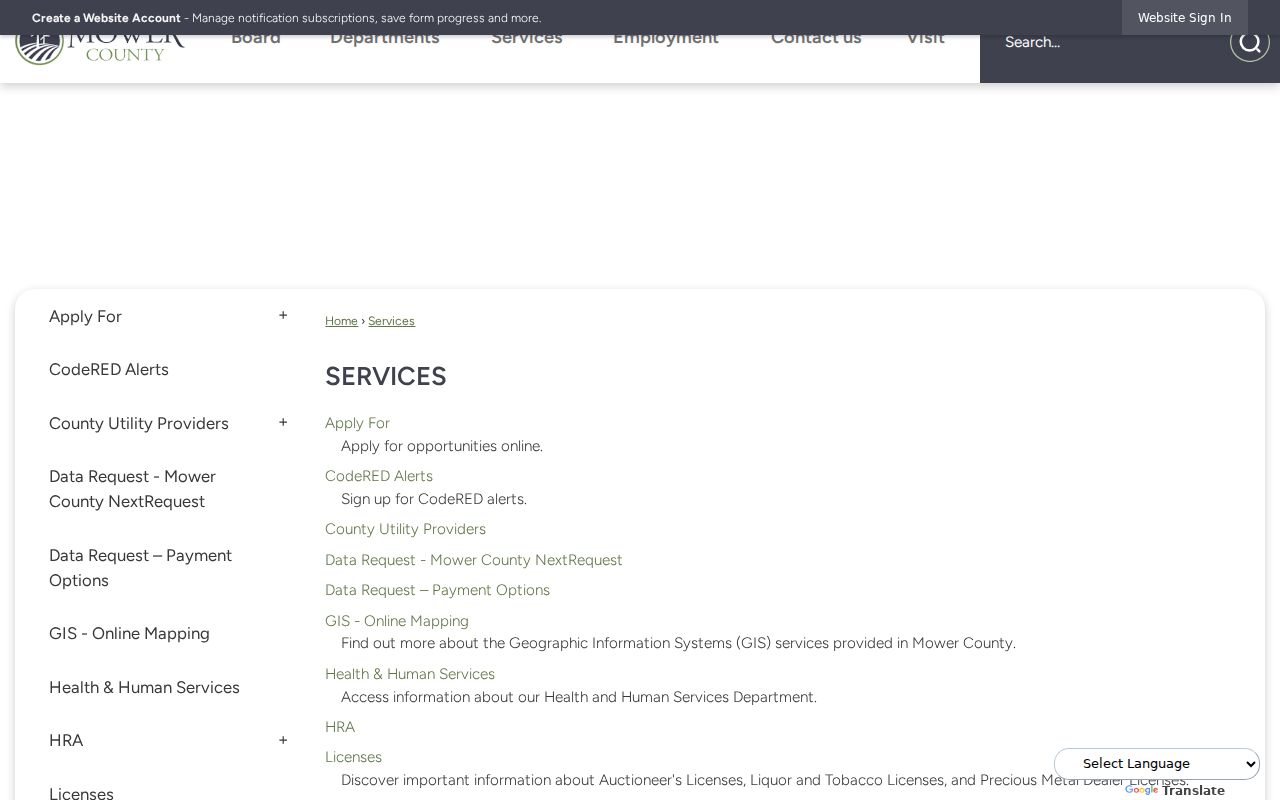This screenshot has width=1280, height=800.
Task: Expand the HRA sidebar section
Action: tap(283, 740)
